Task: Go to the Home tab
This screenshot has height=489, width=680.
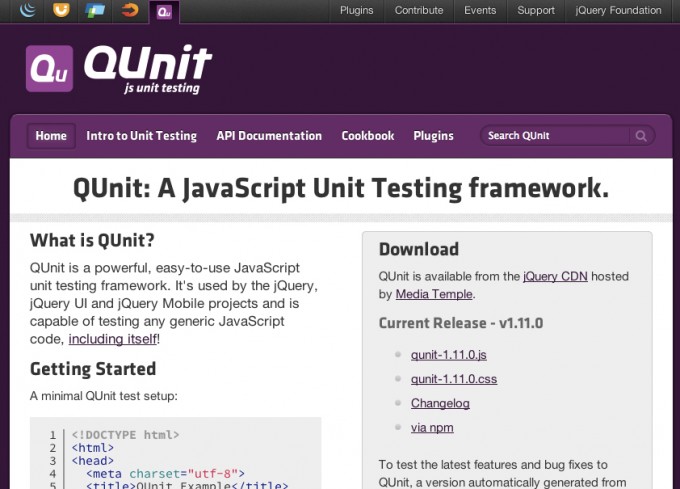Action: point(51,136)
